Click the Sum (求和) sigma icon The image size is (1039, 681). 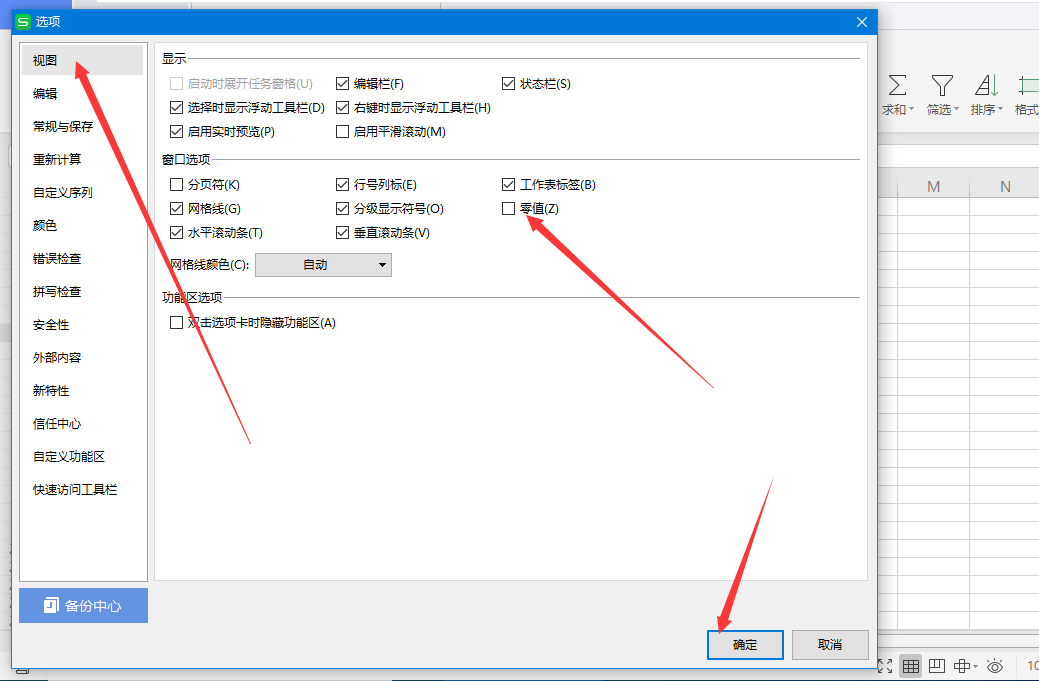[897, 85]
